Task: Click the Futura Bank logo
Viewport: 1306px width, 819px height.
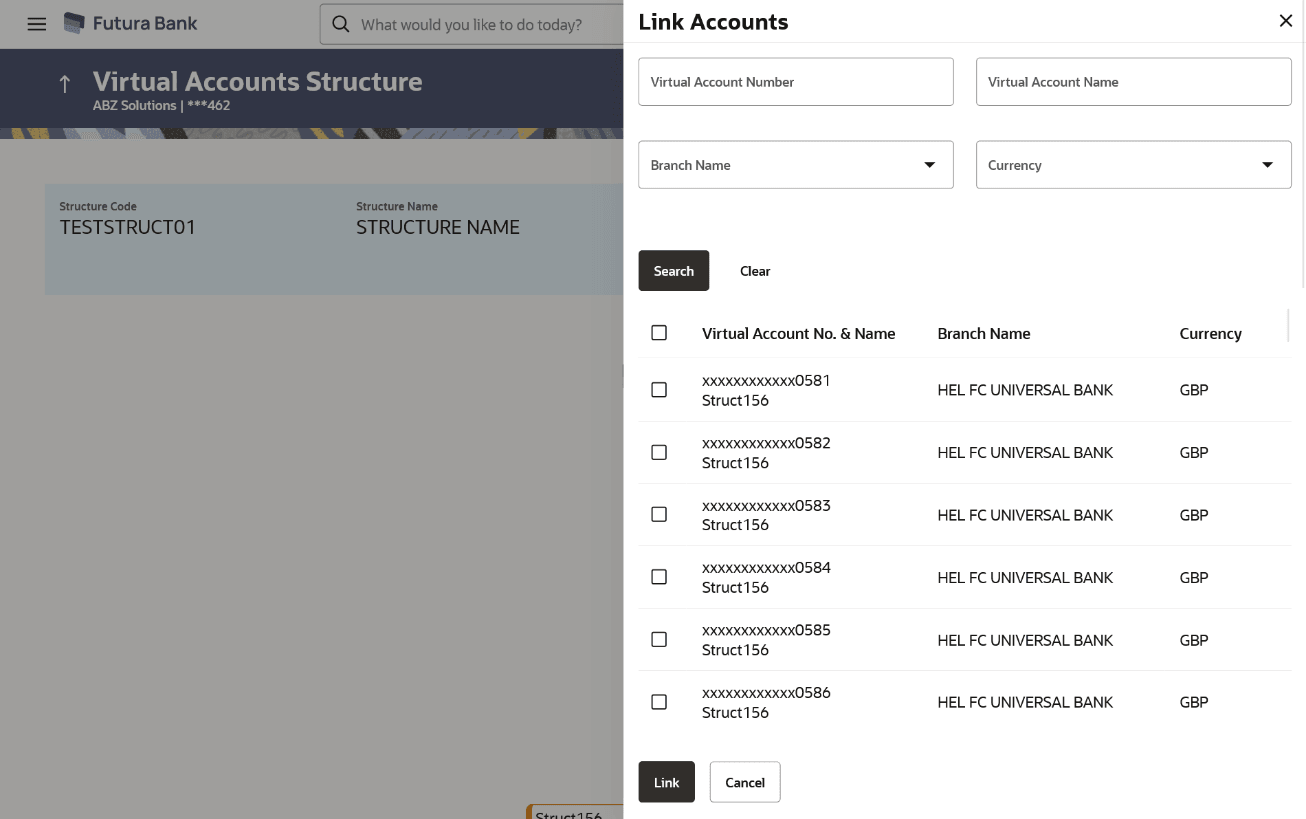Action: tap(131, 24)
